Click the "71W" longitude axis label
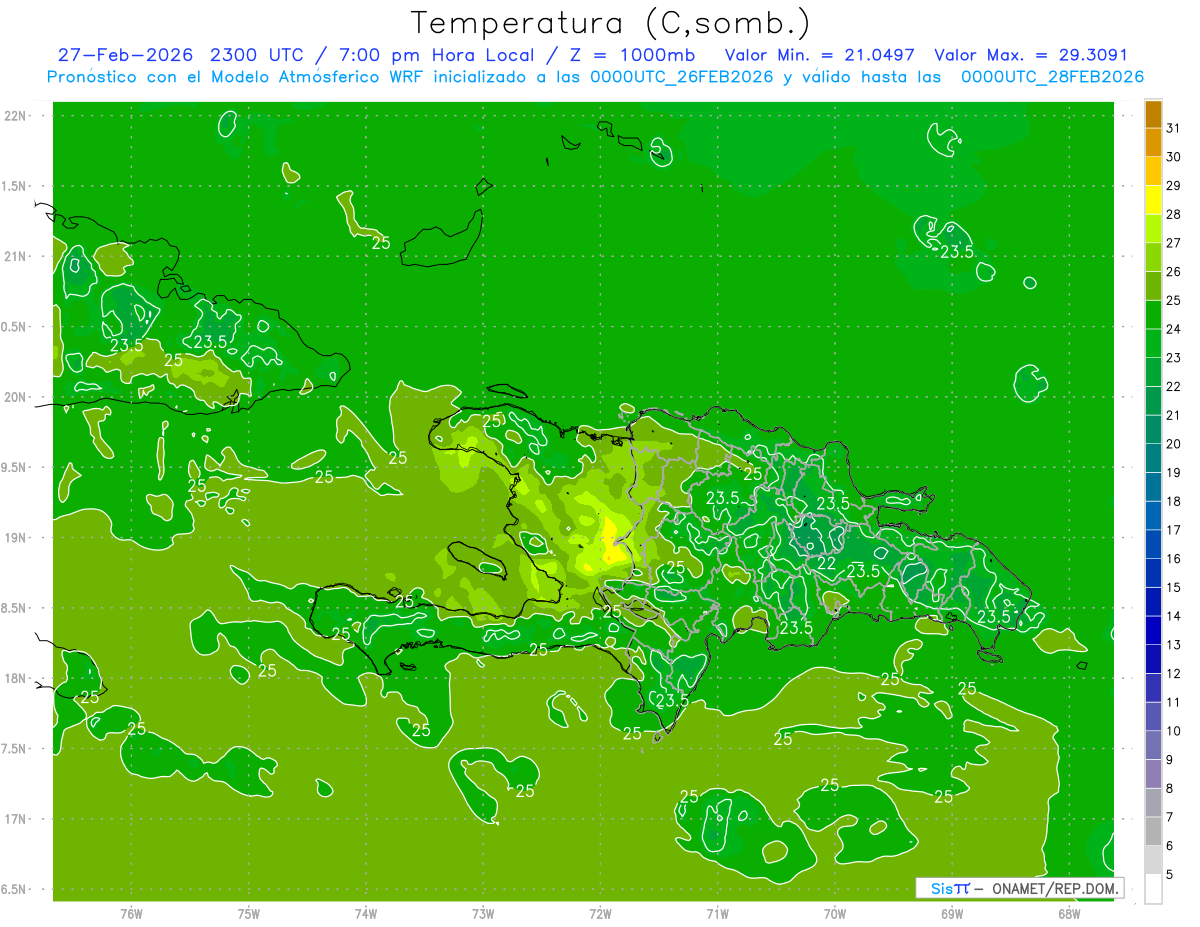This screenshot has height=927, width=1200. click(717, 913)
